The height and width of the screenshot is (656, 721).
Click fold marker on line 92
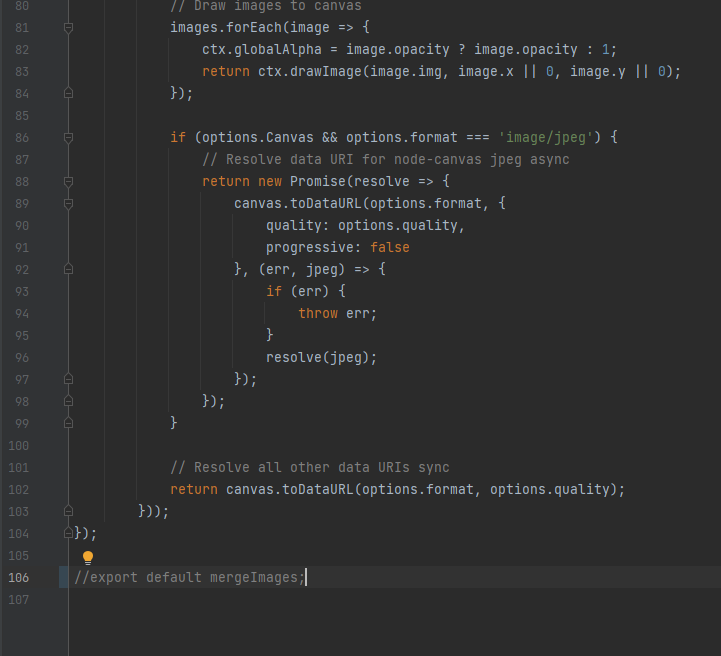(68, 269)
